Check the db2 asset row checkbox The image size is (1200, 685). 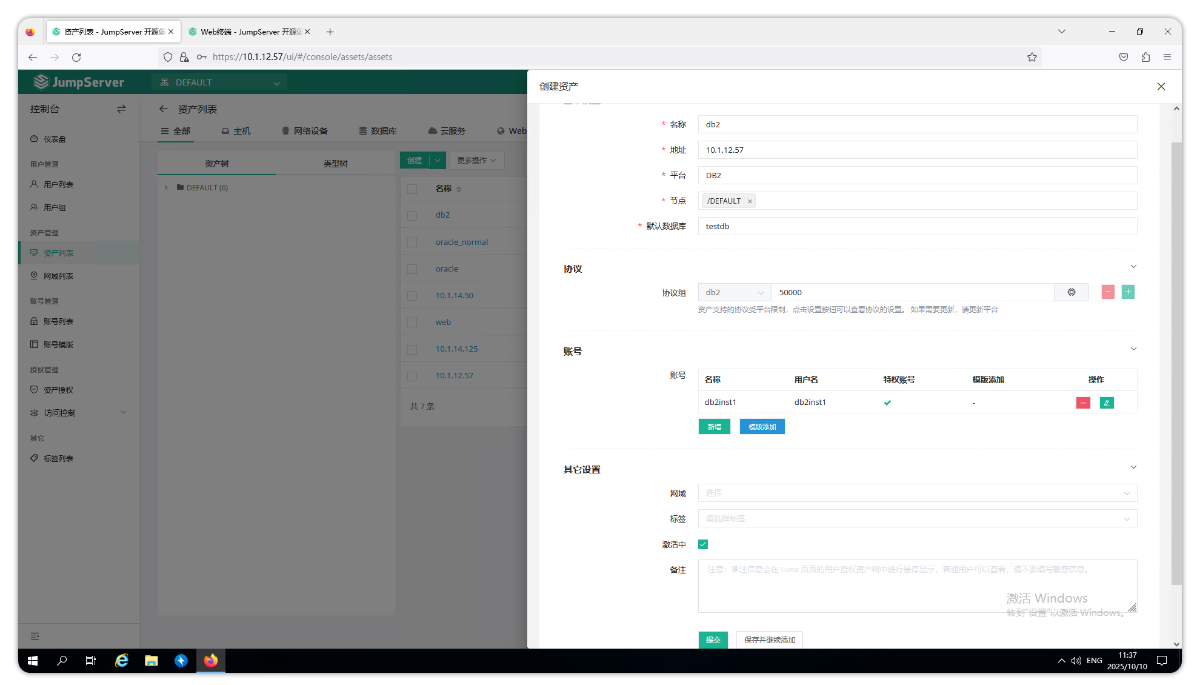click(x=412, y=215)
